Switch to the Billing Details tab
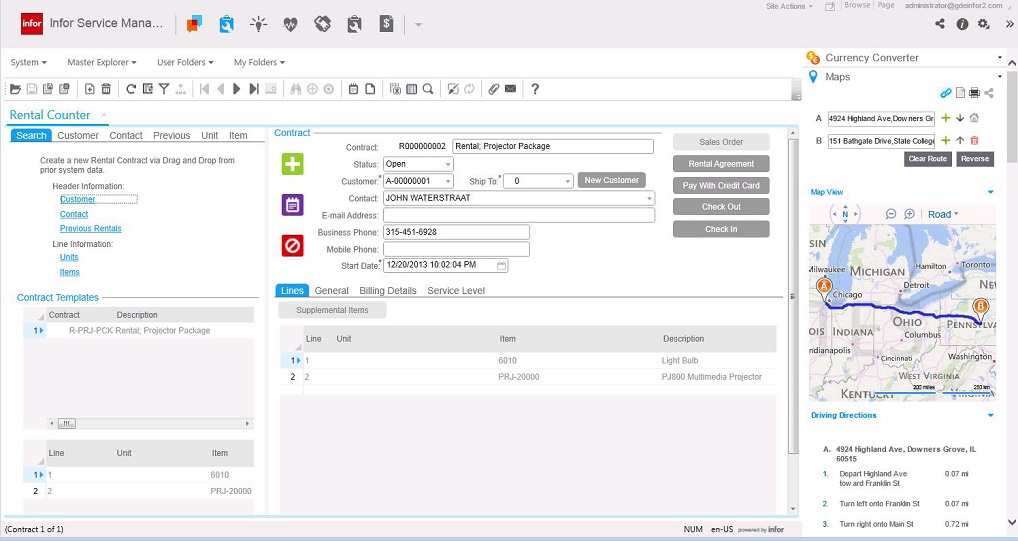Screen dimensions: 1018x541 (387, 291)
